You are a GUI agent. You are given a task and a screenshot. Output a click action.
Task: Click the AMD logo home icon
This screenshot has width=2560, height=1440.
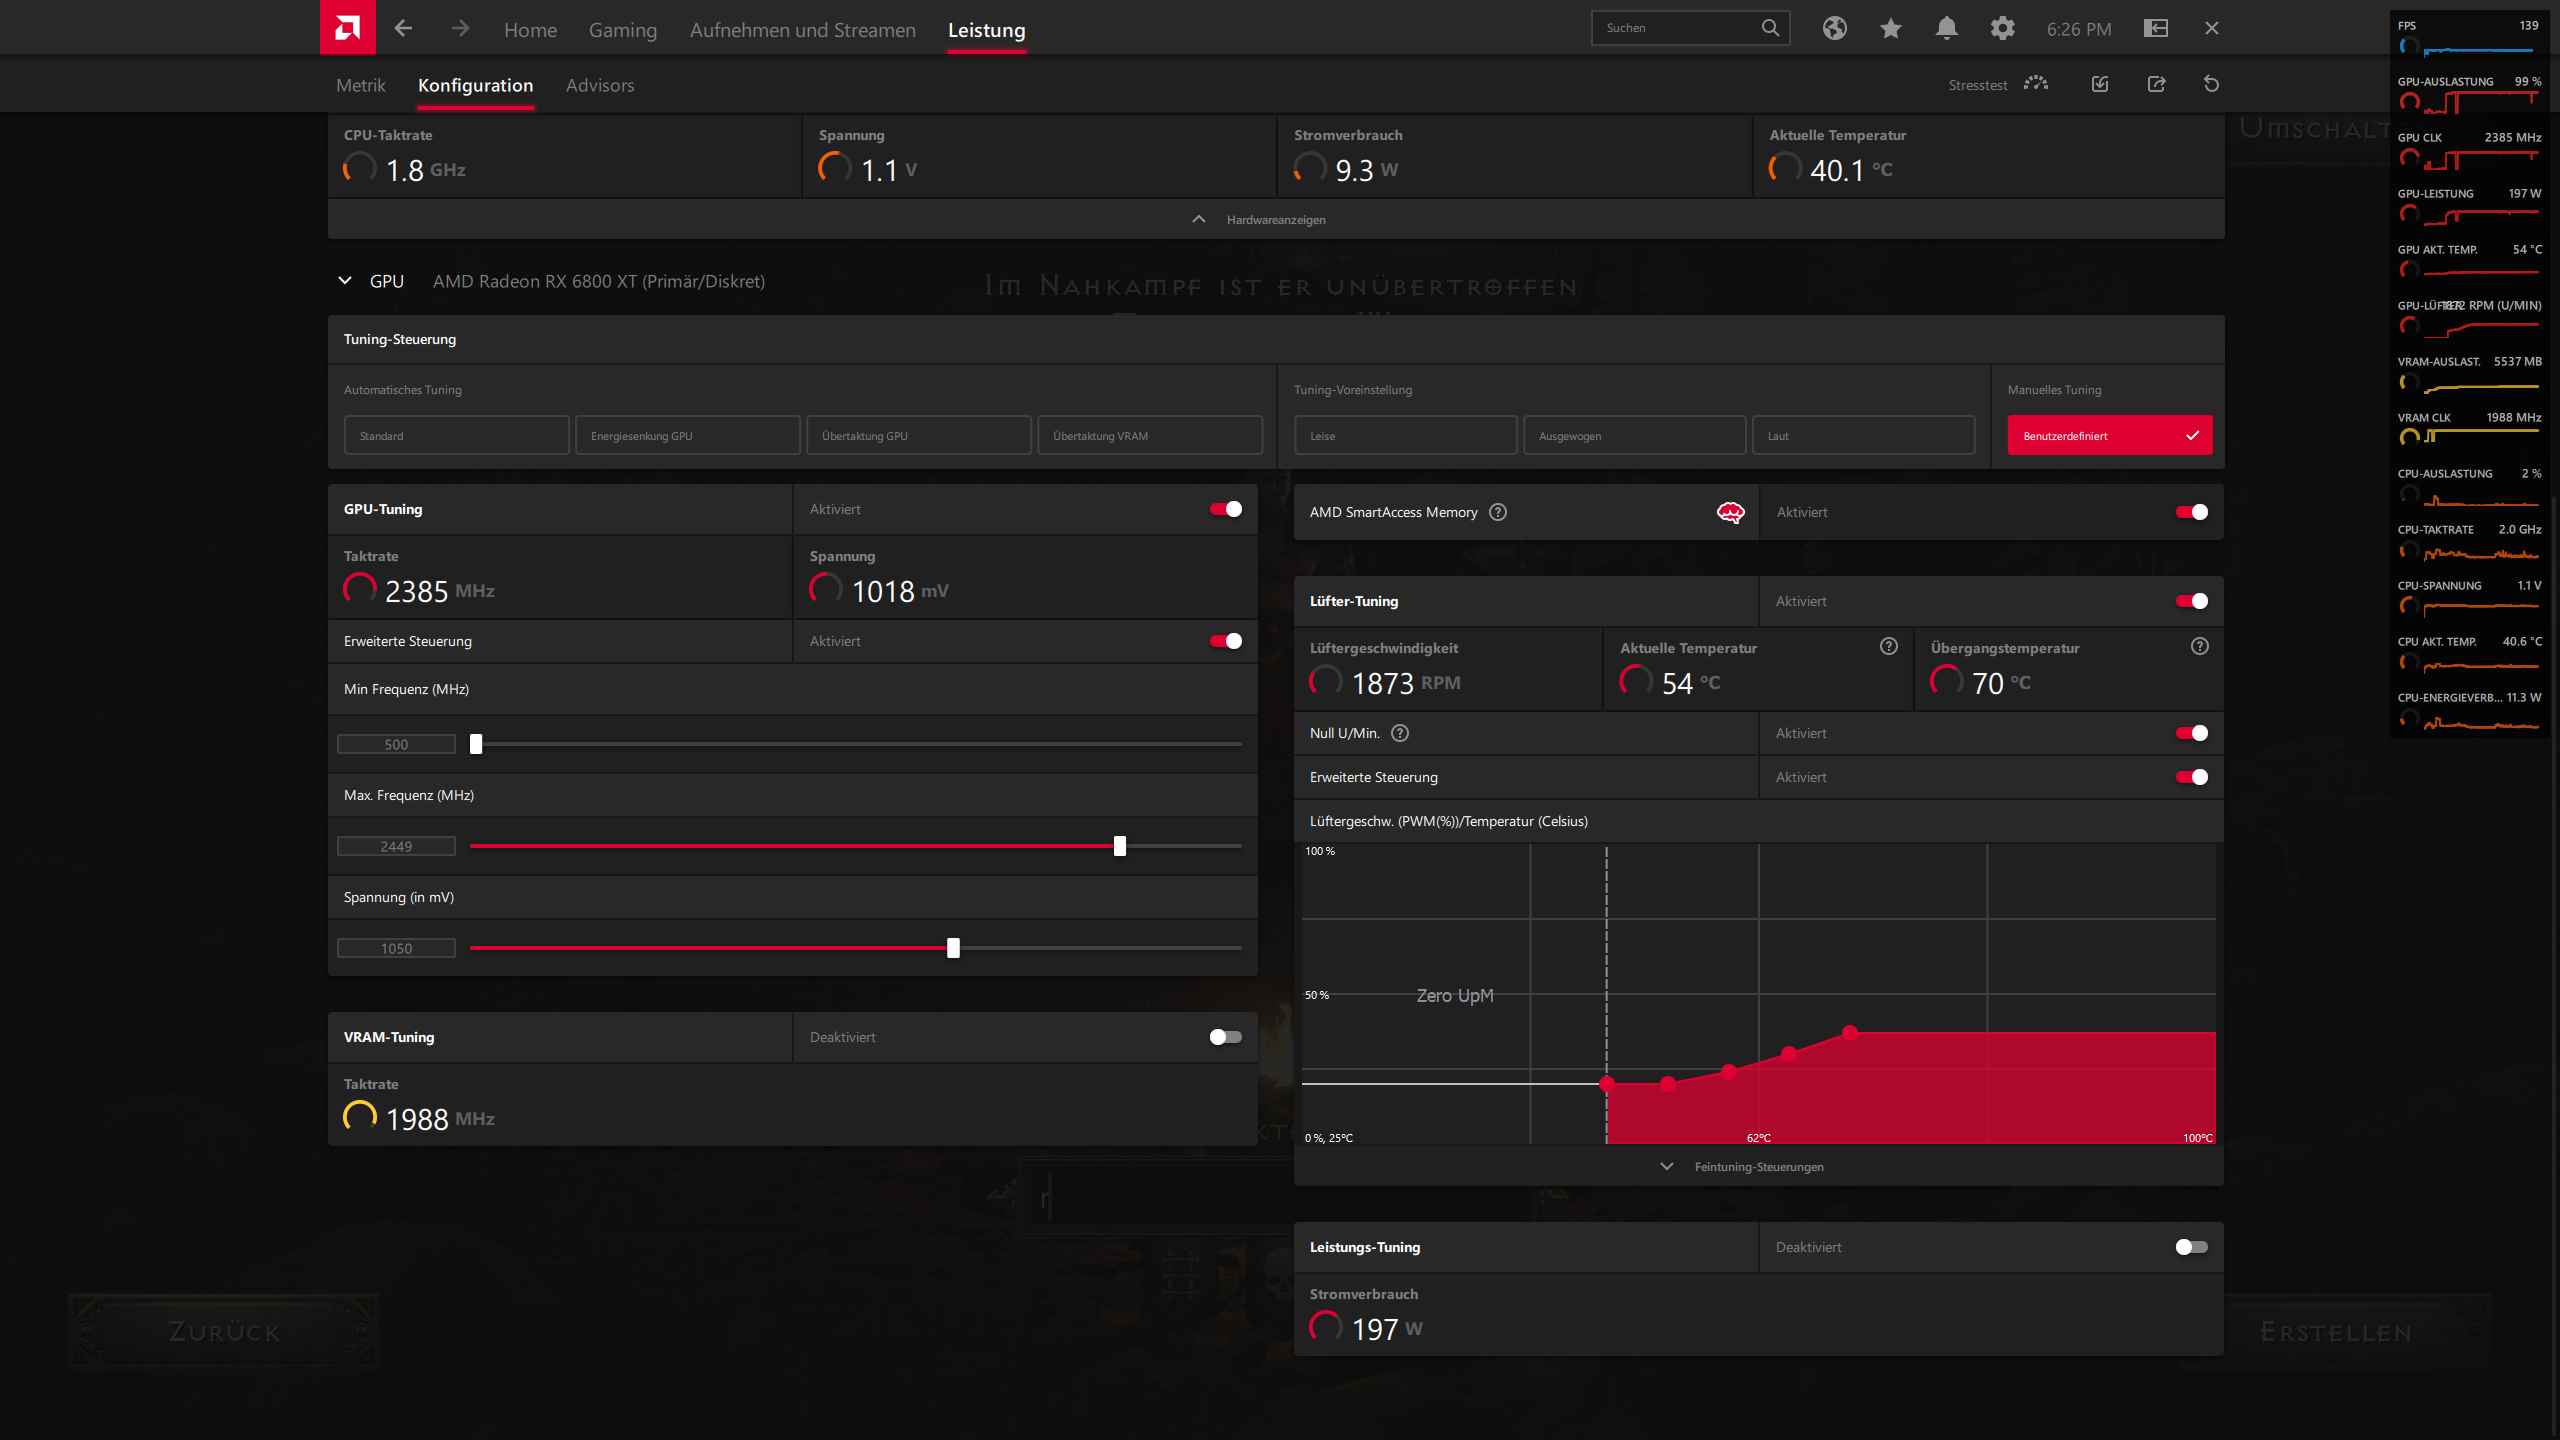(x=347, y=27)
